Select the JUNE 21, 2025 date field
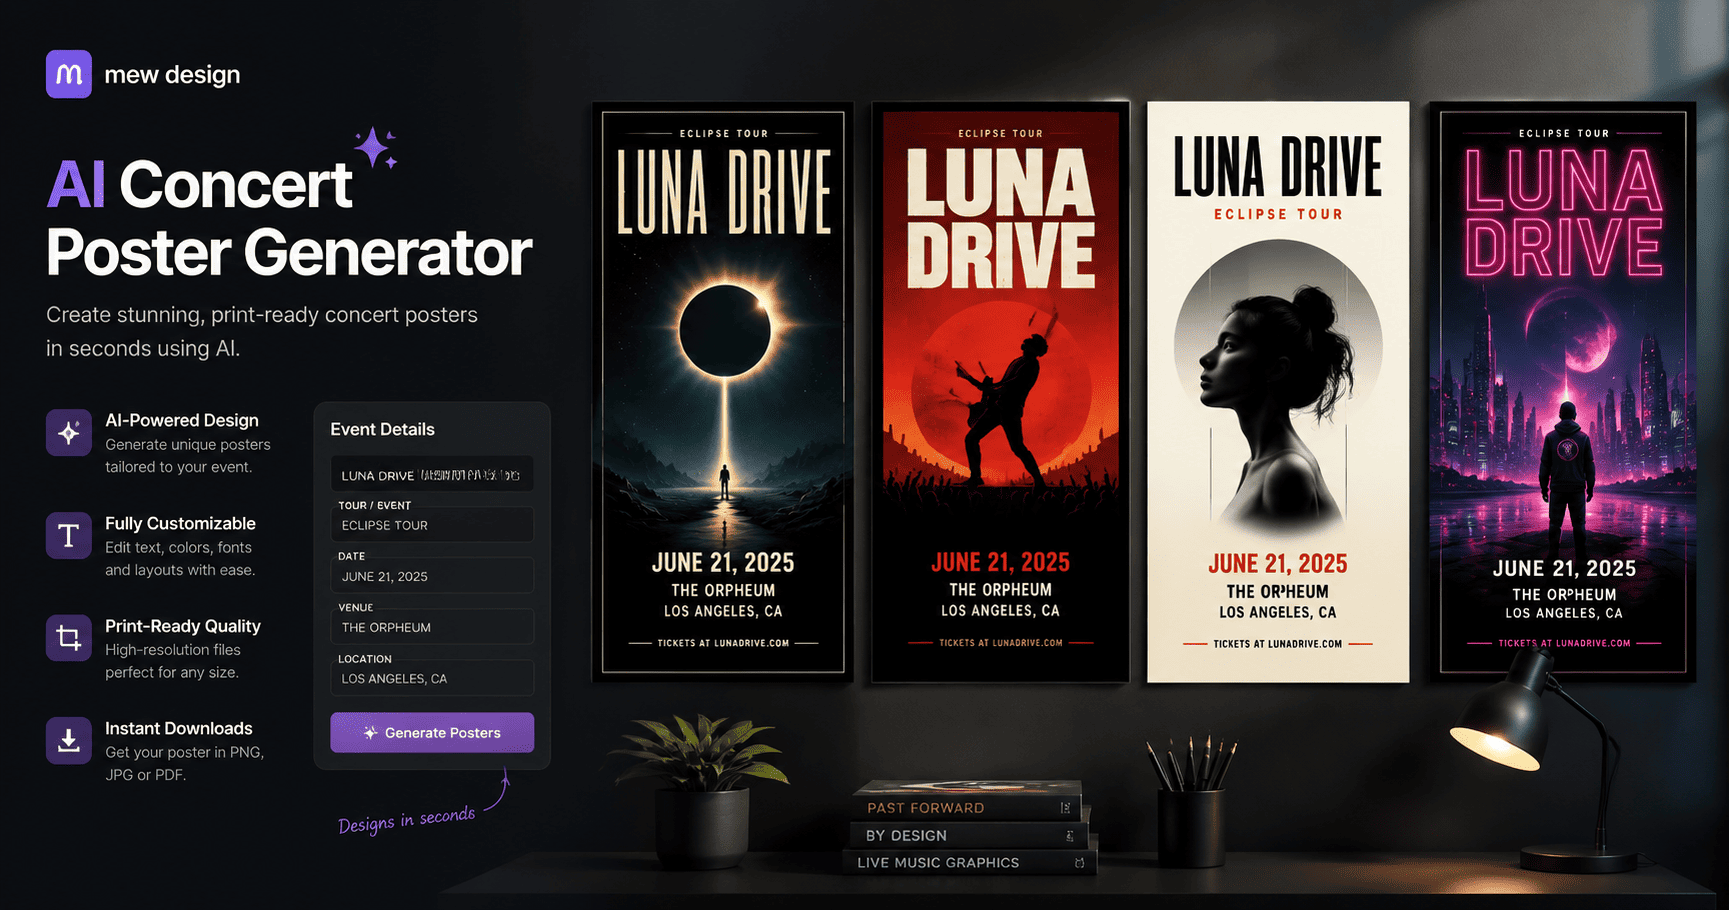 coord(432,576)
